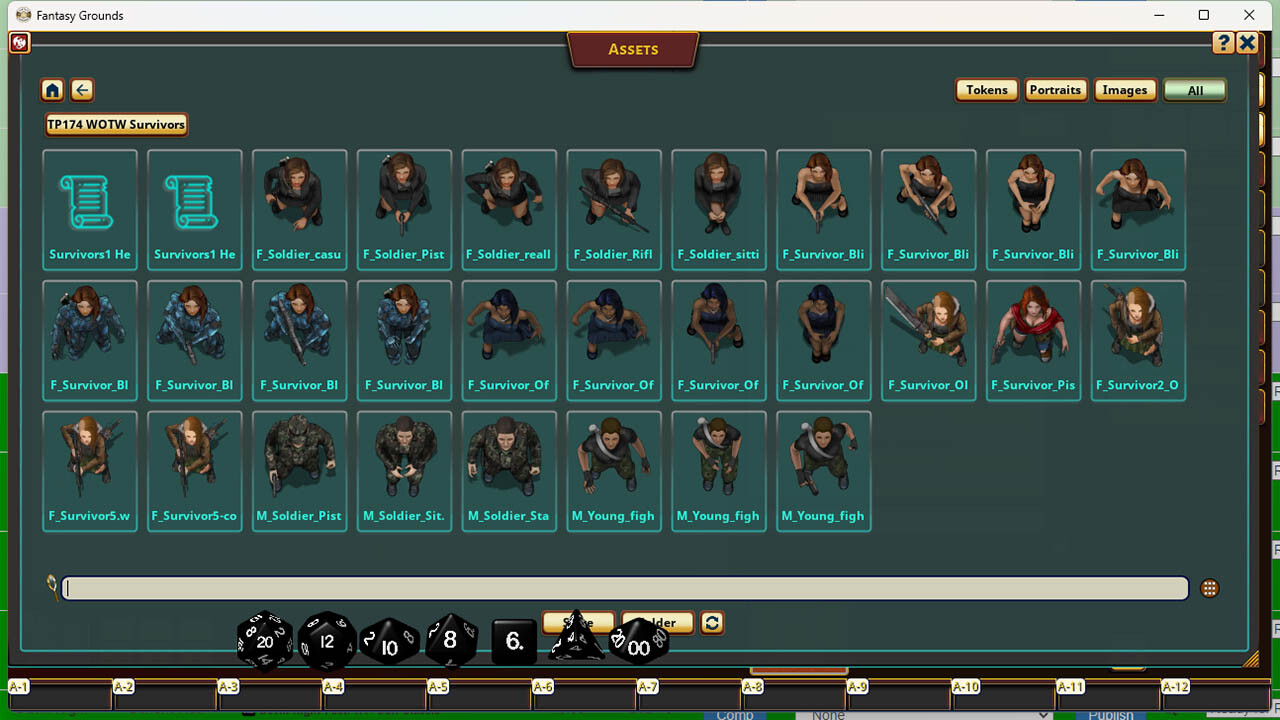Go to the assets home folder

click(52, 90)
